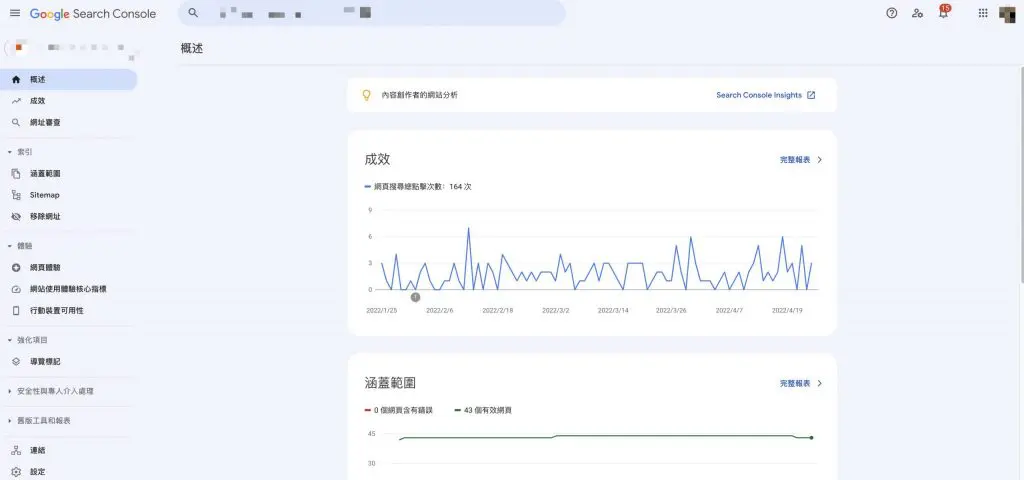Click the page vertical scrollbar
The width and height of the screenshot is (1024, 480).
tap(1021, 174)
